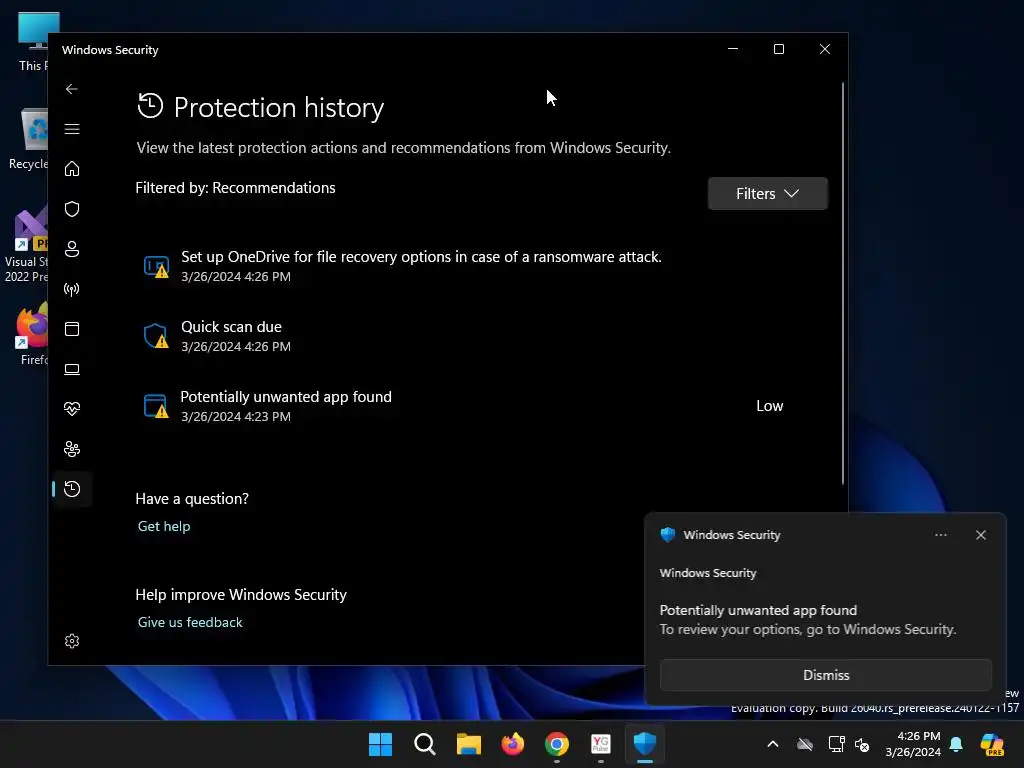
Task: Expand the Filters dropdown
Action: point(767,194)
